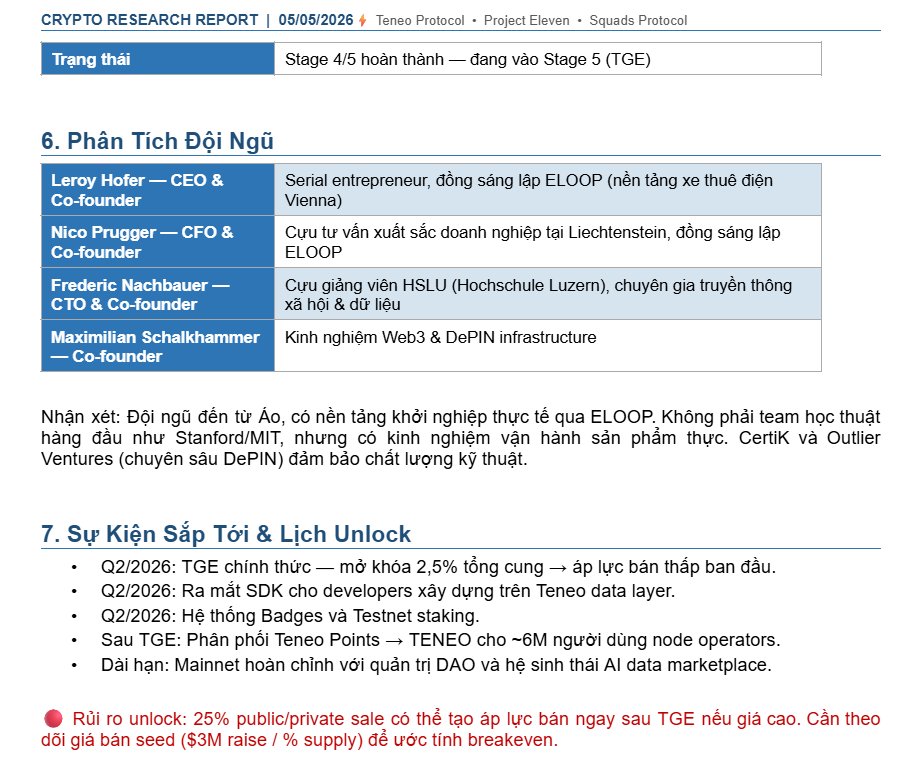Click bullet 'Sau TGE: Phân phối Teneo Points'
918x769 pixels.
click(x=440, y=640)
